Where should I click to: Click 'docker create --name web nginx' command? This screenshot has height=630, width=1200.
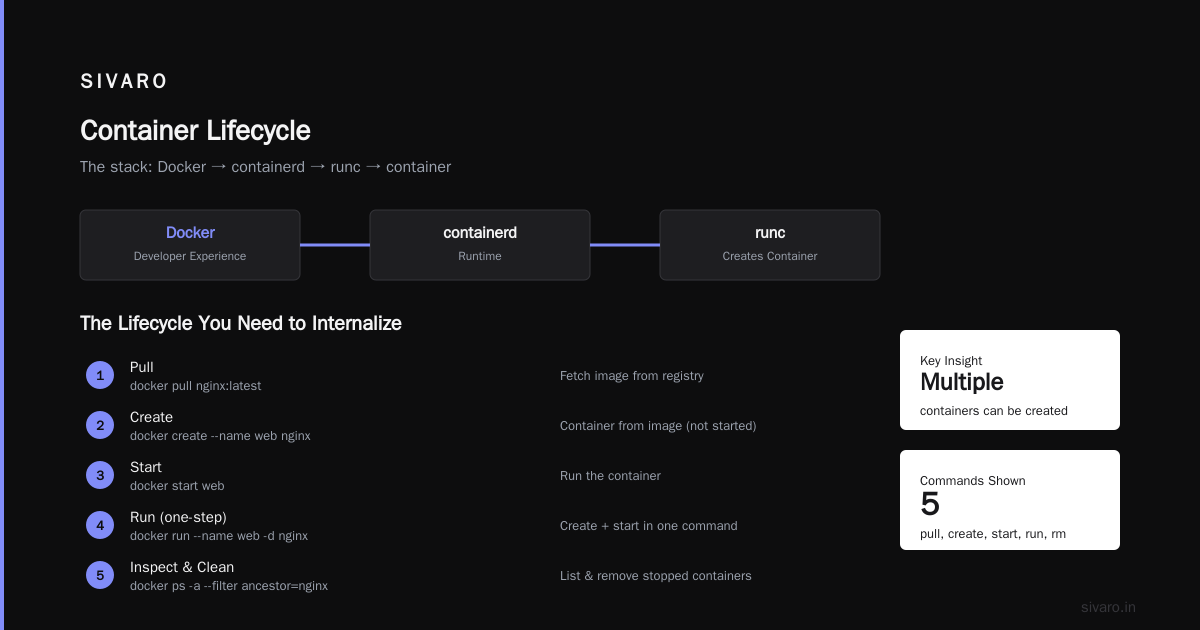tap(220, 436)
